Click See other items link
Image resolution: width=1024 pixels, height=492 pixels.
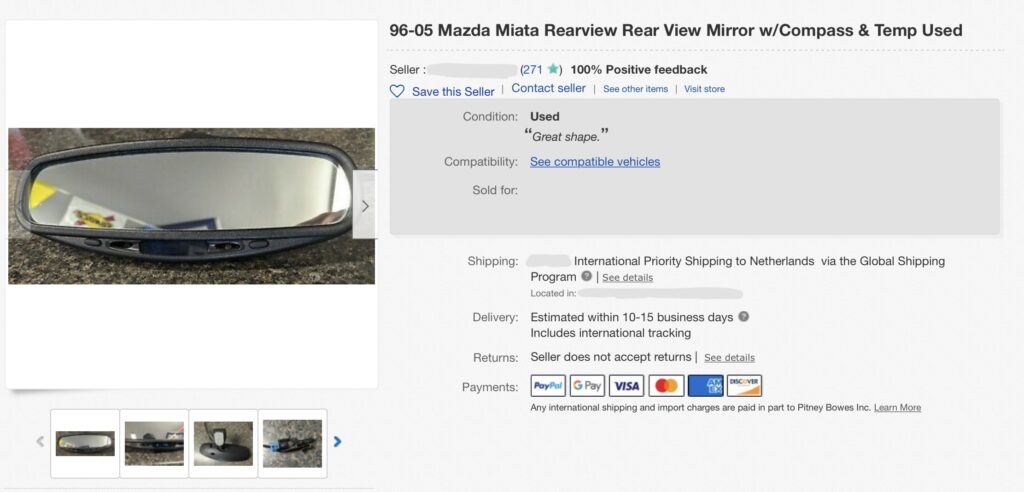635,89
